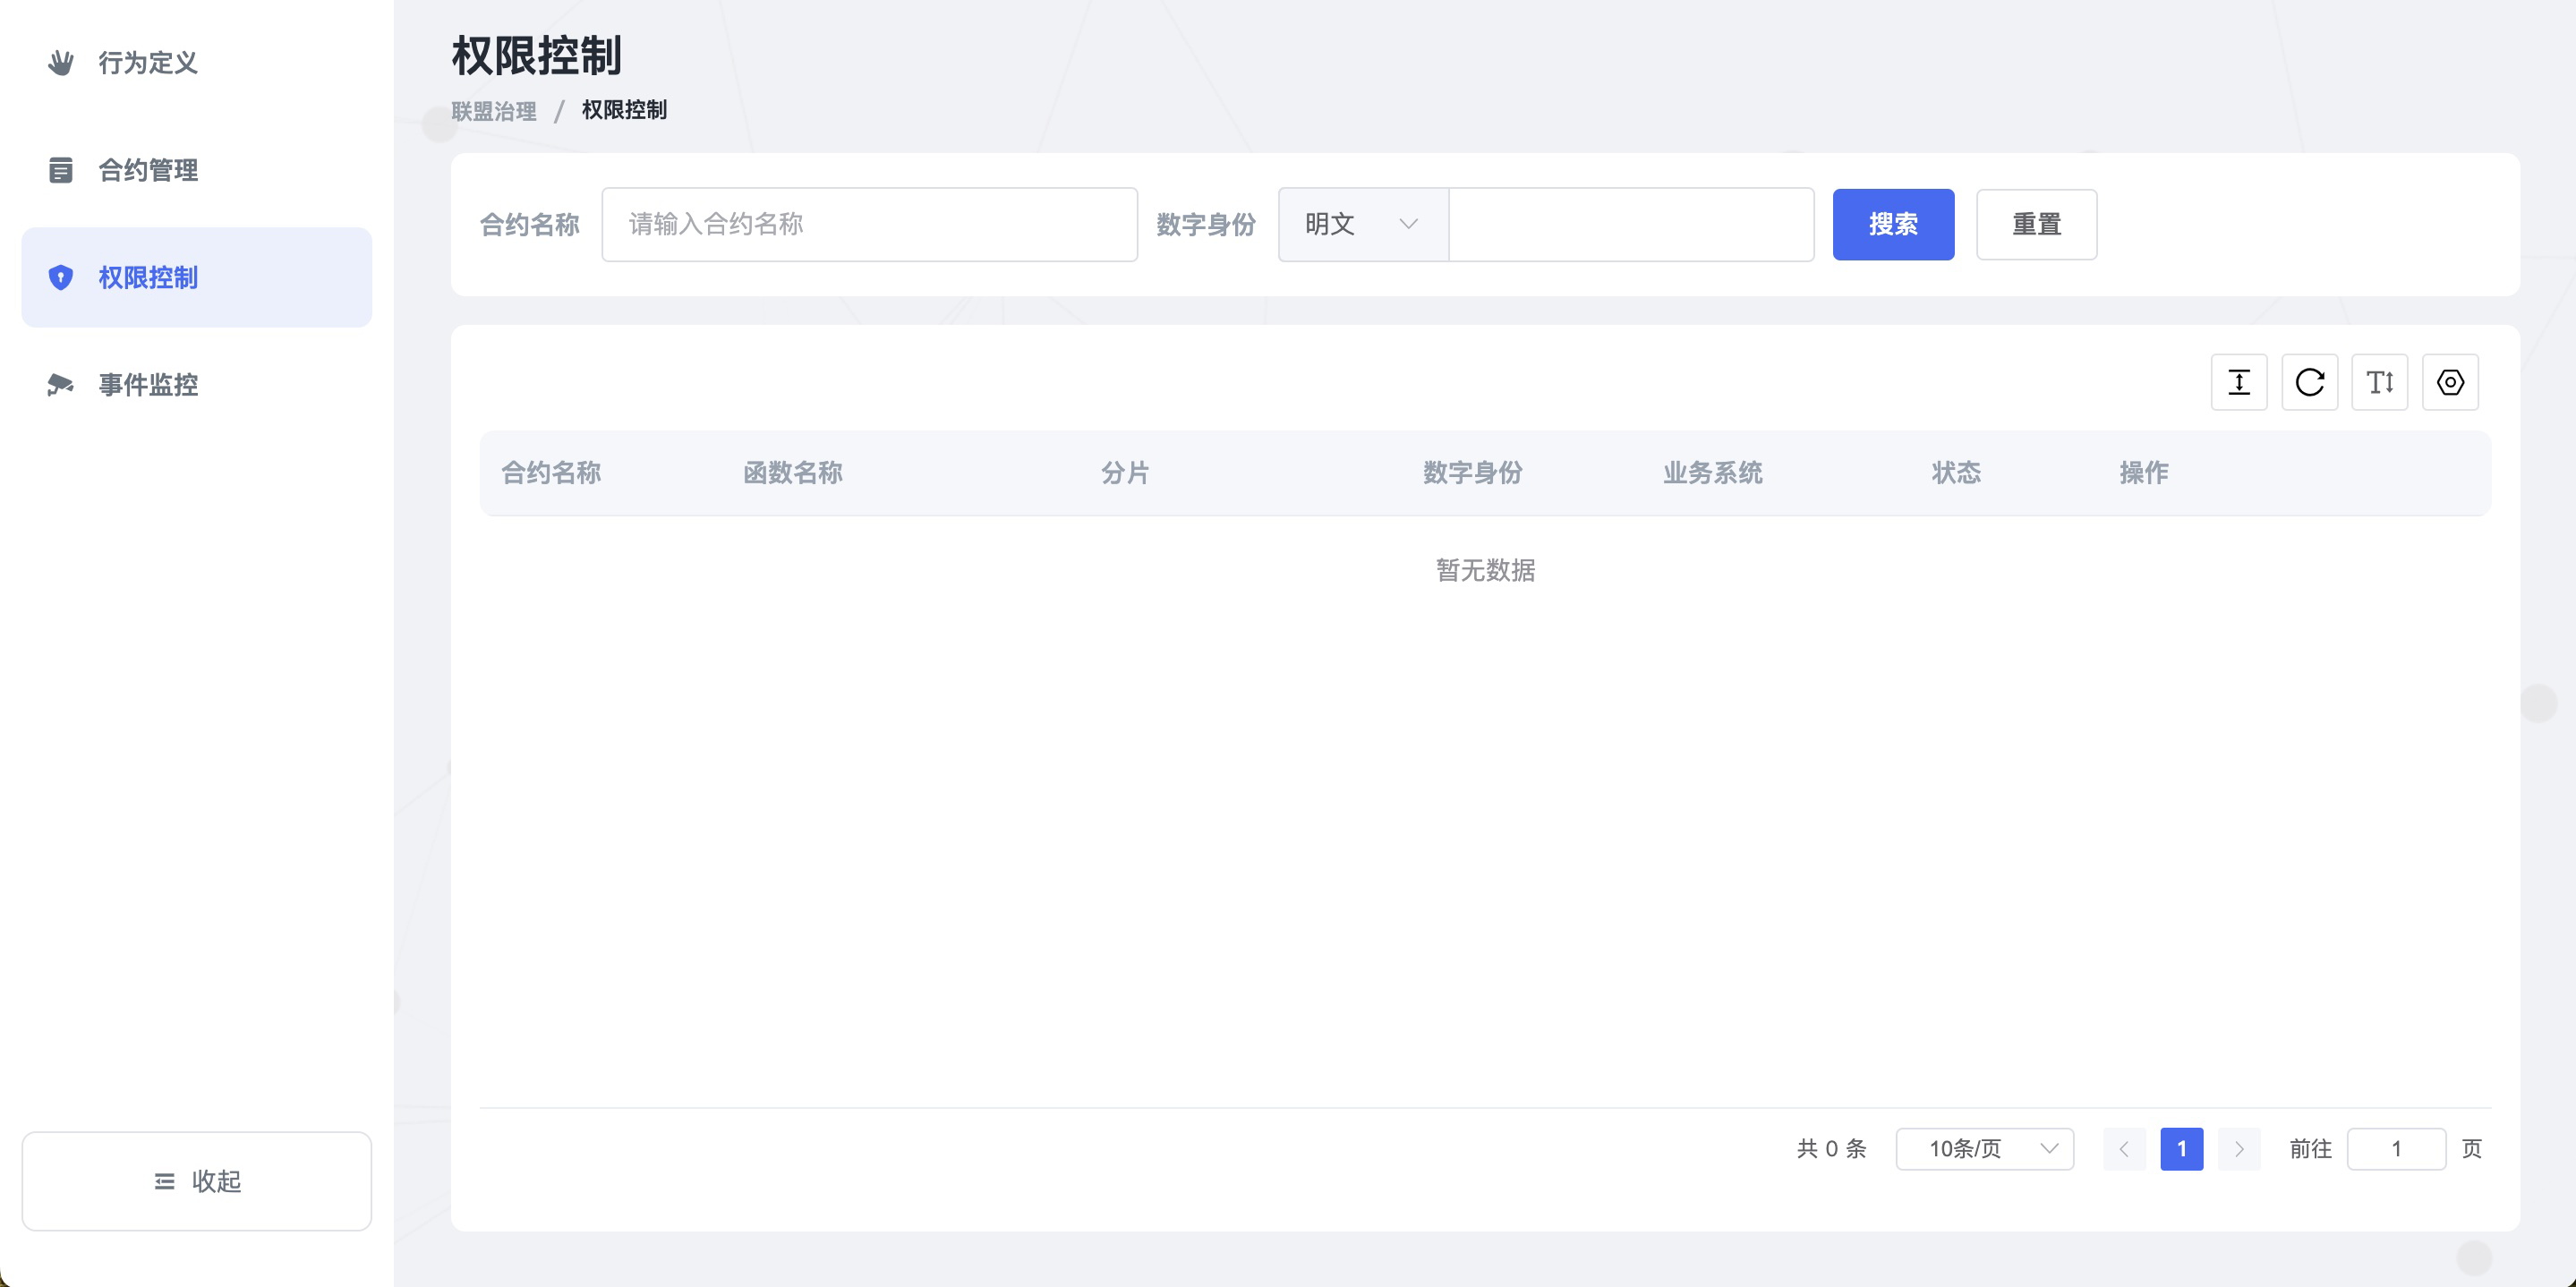2576x1287 pixels.
Task: Click the document icon beside 合约管理
Action: click(x=61, y=170)
